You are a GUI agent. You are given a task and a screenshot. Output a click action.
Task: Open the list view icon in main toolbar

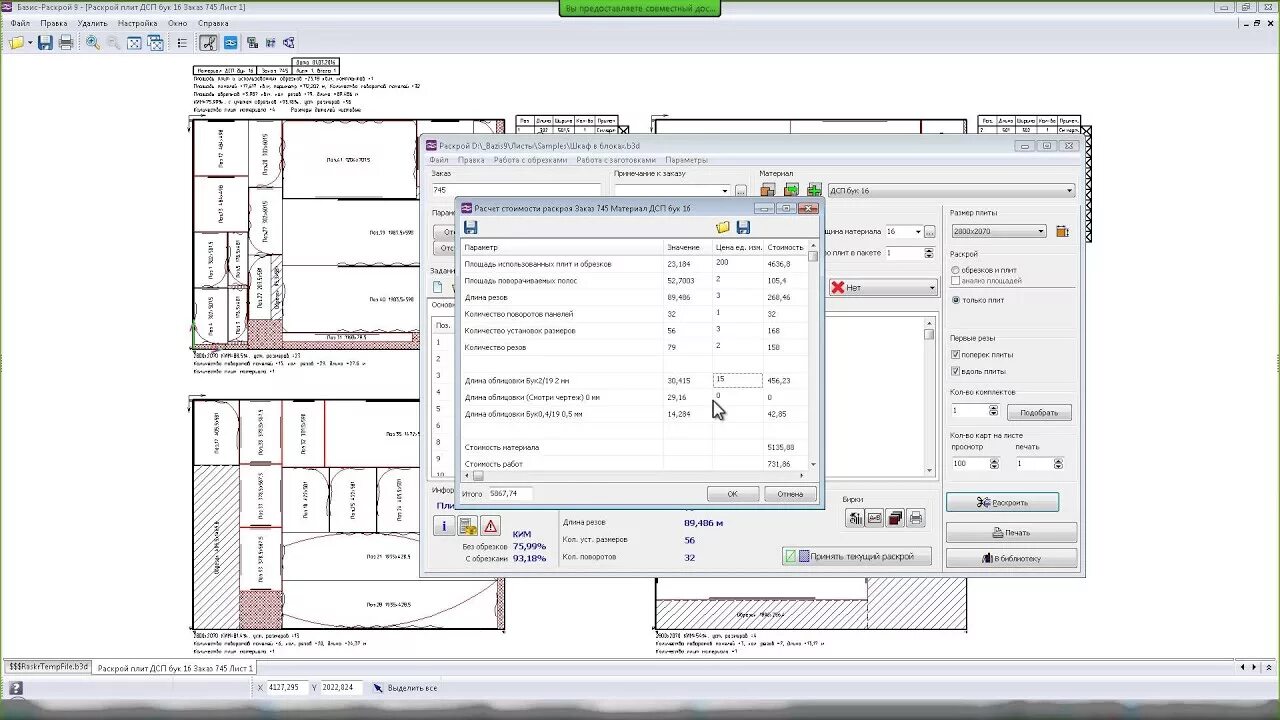(182, 43)
